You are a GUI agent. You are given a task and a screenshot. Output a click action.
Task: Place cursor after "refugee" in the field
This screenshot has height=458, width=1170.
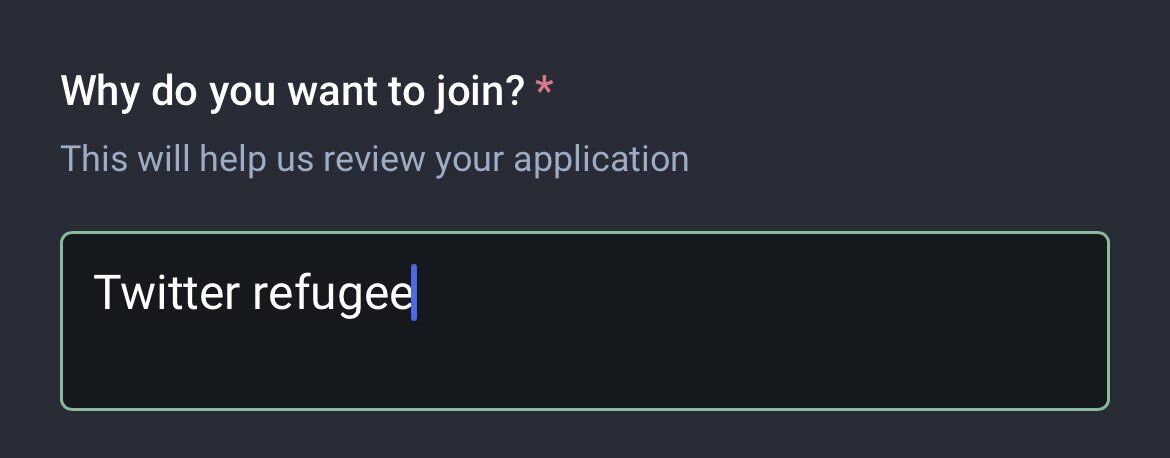click(x=414, y=295)
